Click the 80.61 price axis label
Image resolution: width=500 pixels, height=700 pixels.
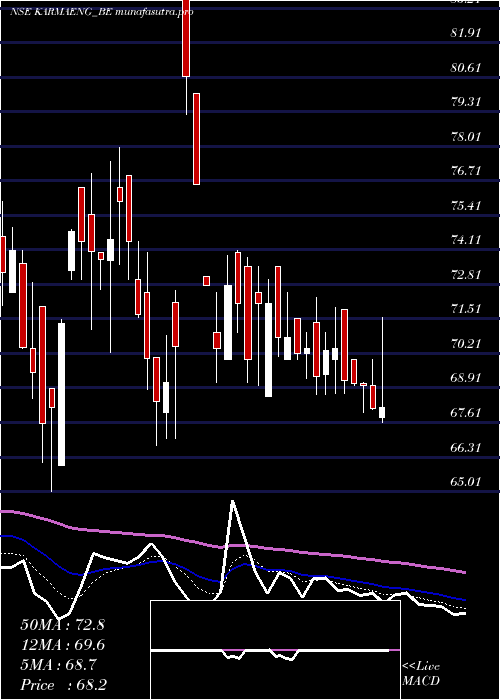(466, 67)
